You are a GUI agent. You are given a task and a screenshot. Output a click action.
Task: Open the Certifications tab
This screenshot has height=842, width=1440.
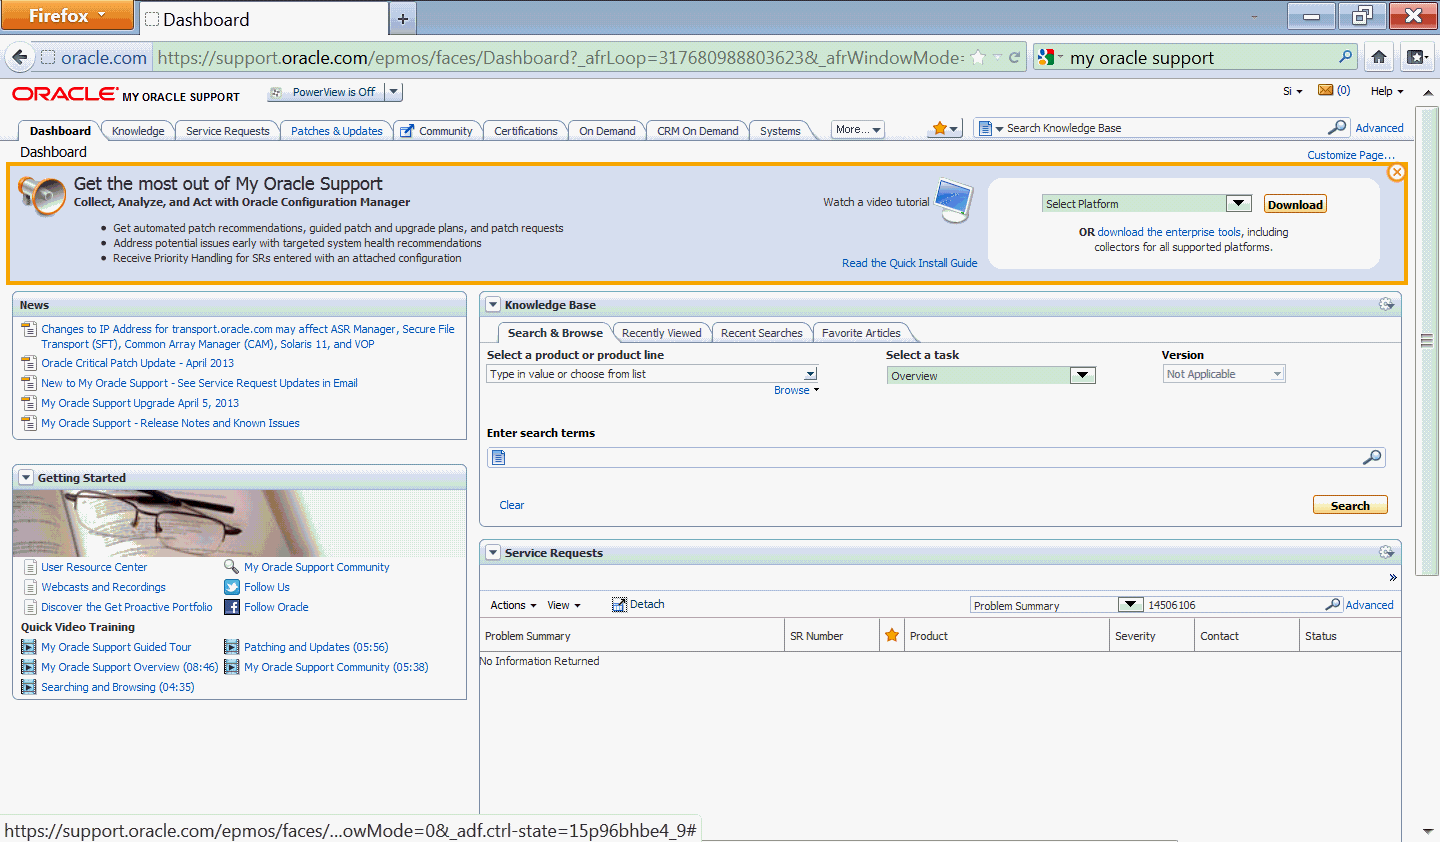tap(525, 131)
